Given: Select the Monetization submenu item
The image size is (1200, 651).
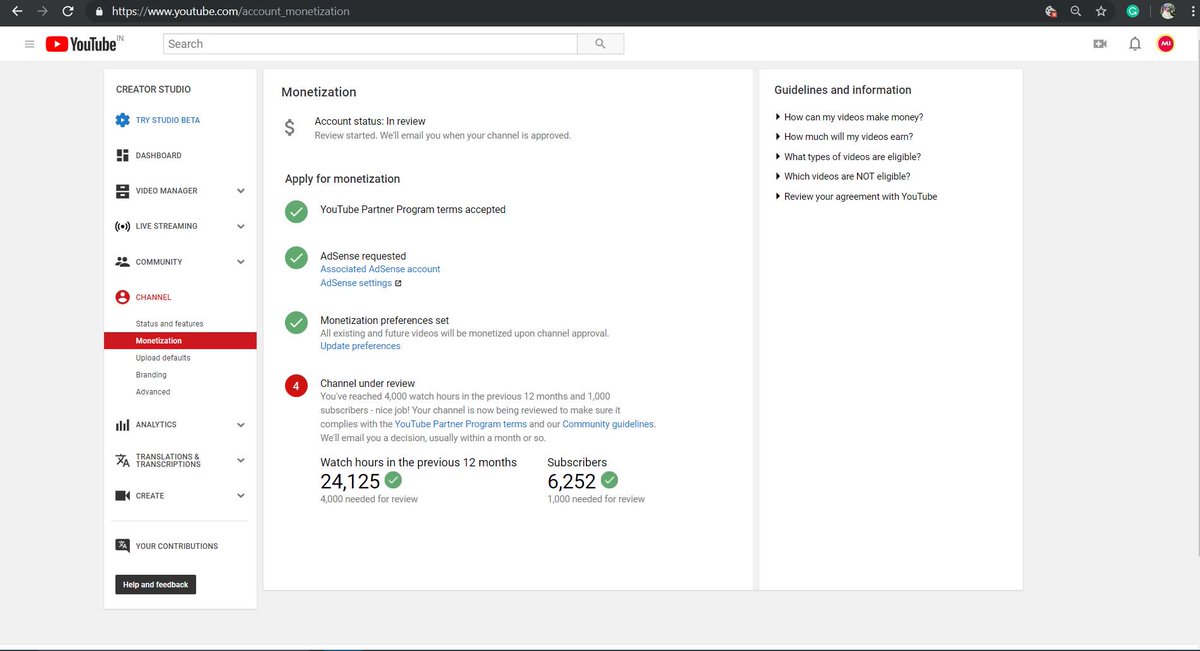Looking at the screenshot, I should click(x=180, y=341).
